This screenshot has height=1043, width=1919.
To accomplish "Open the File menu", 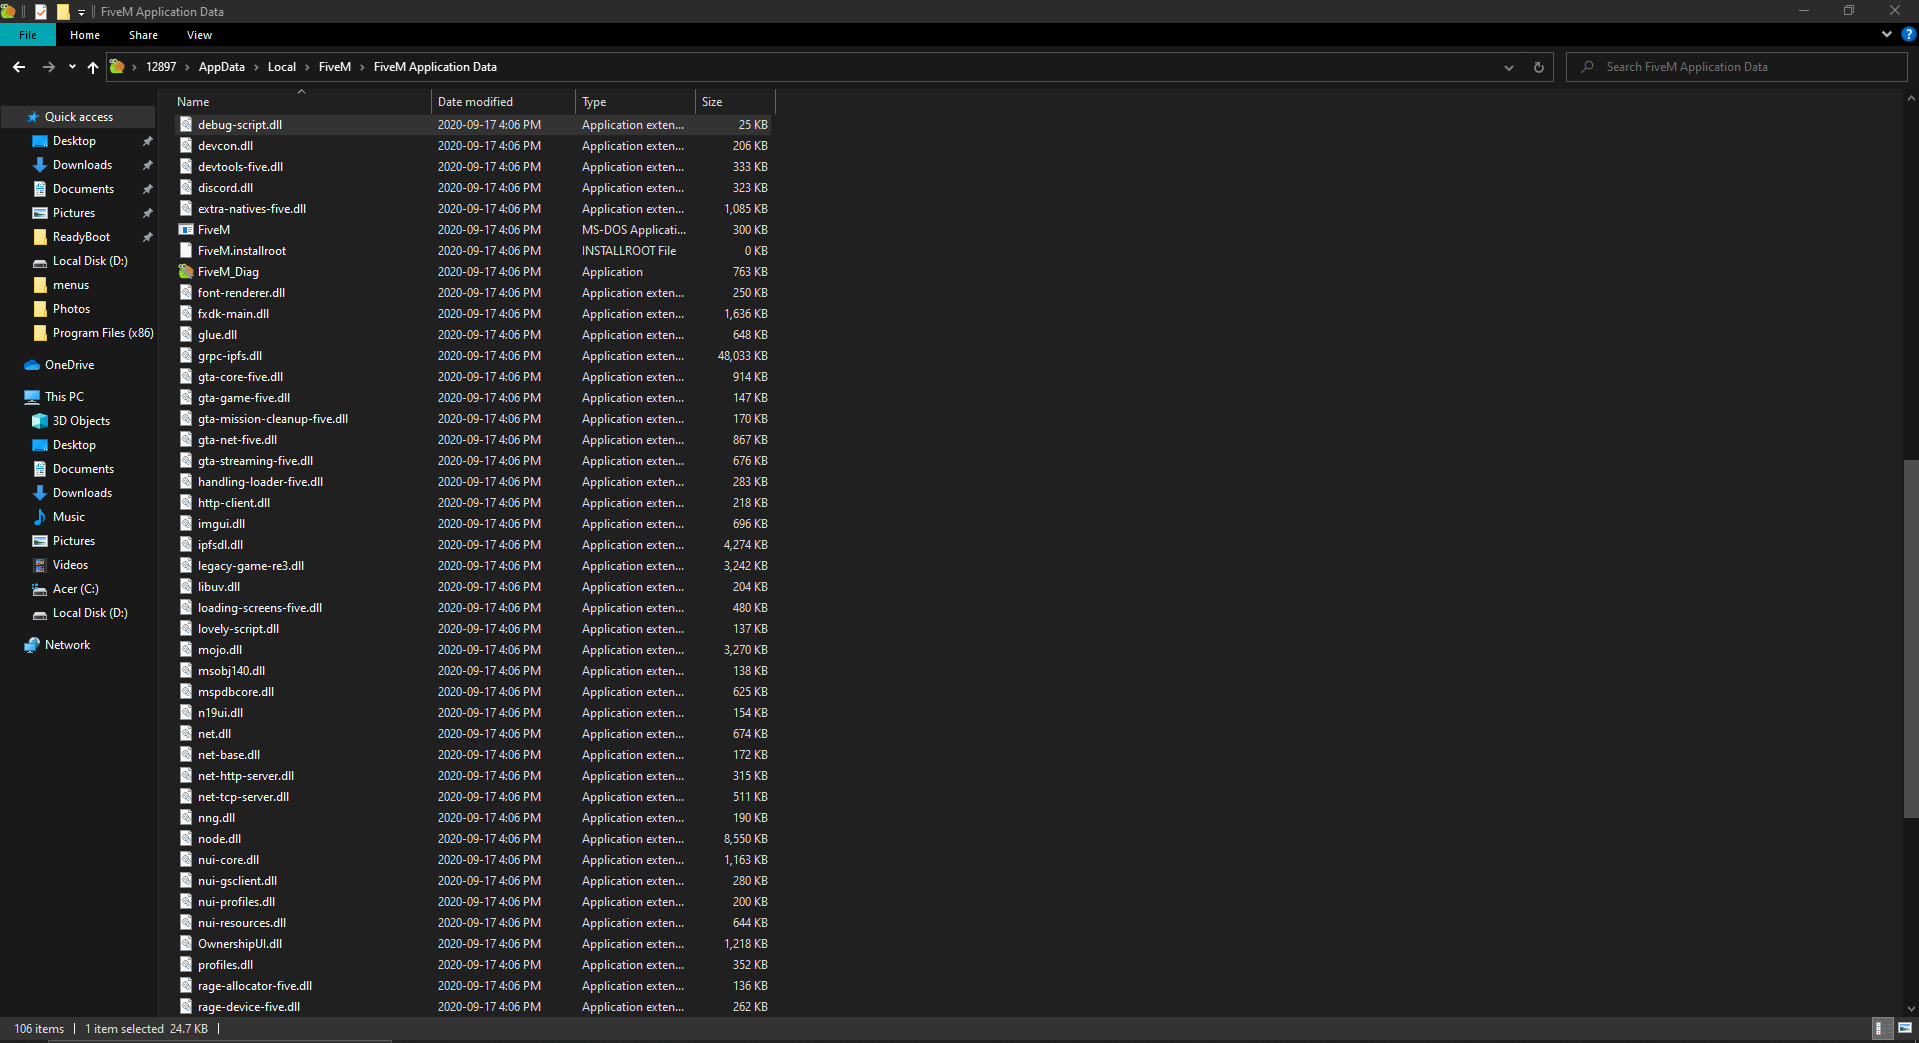I will pos(28,35).
